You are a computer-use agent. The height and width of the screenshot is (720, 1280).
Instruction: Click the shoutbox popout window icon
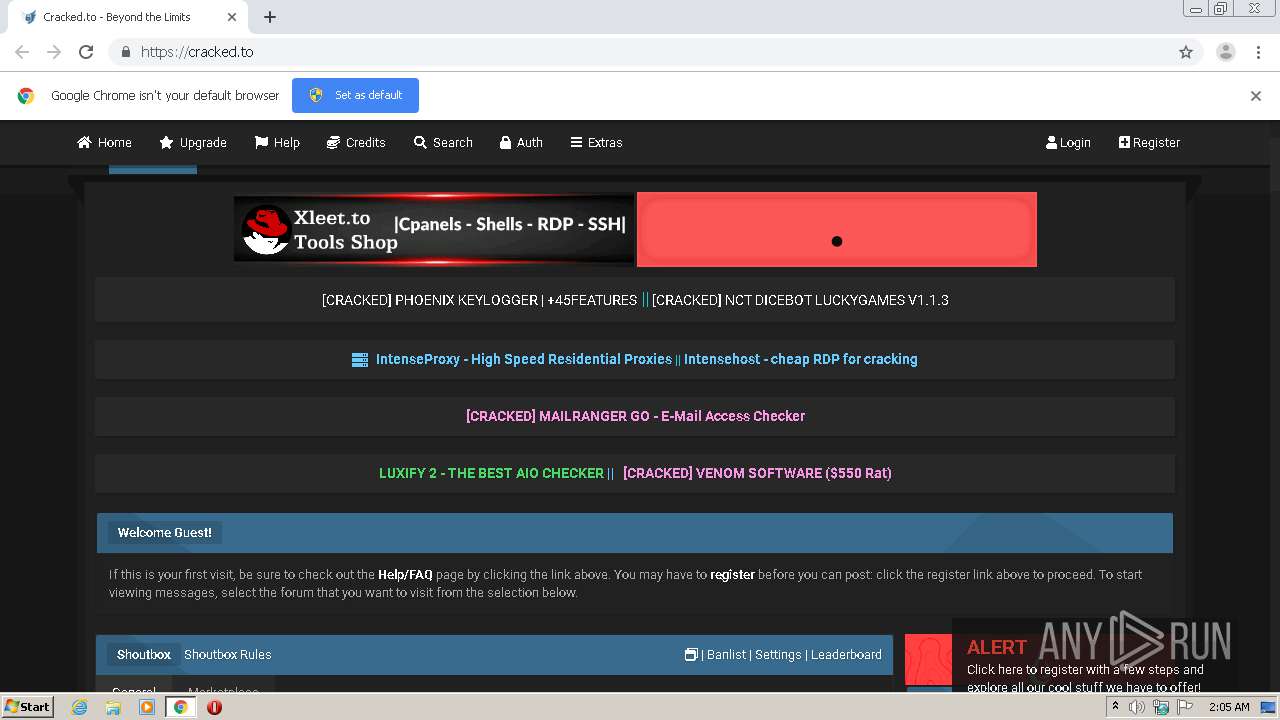(x=691, y=655)
